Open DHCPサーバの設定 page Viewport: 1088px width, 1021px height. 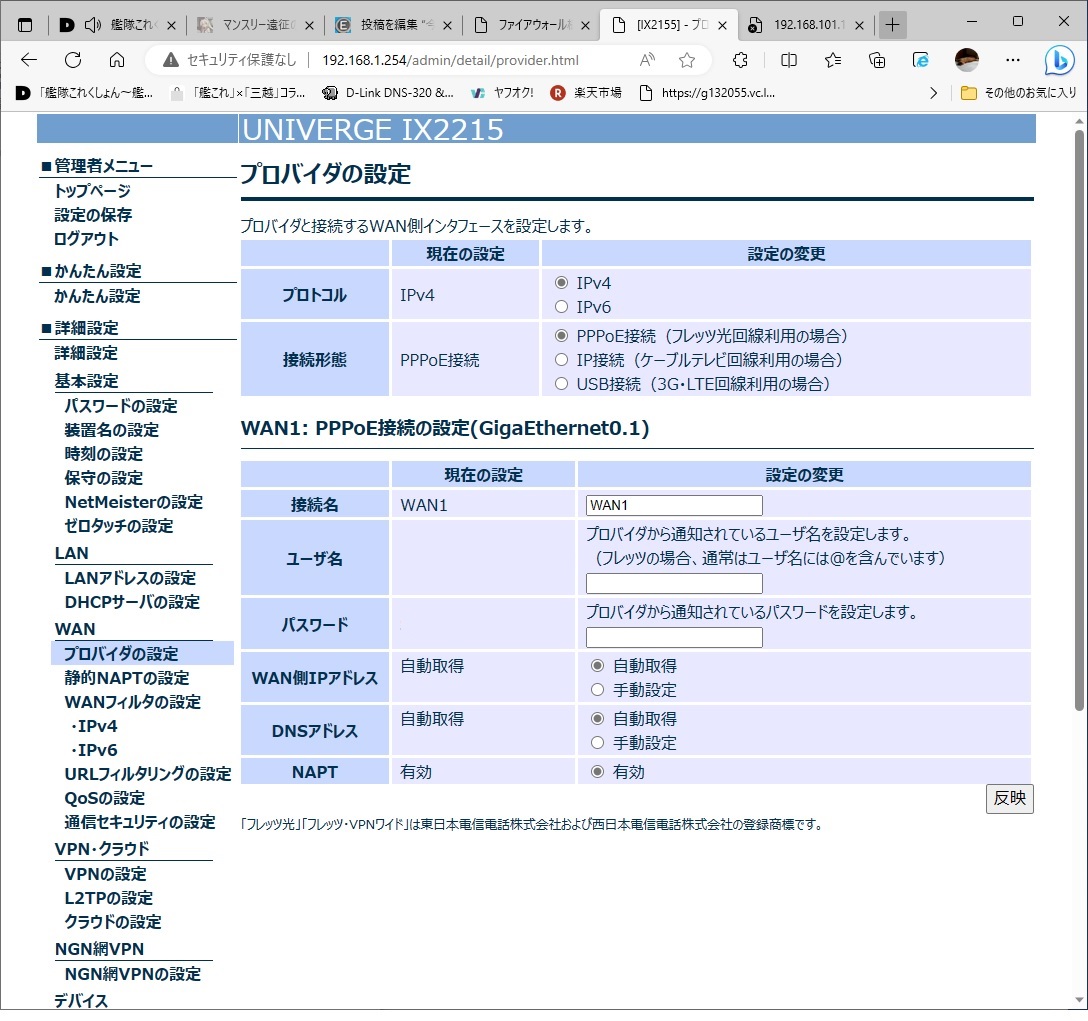(x=133, y=602)
